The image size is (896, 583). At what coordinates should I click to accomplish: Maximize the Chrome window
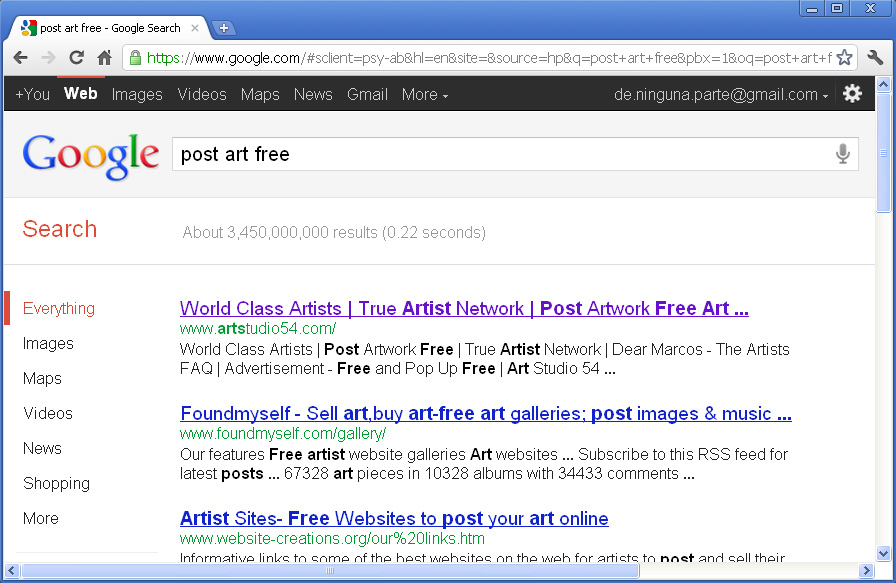pyautogui.click(x=837, y=9)
